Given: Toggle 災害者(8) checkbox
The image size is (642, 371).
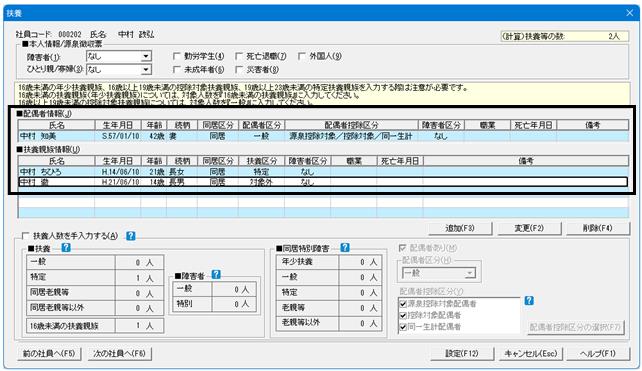Looking at the screenshot, I should (x=240, y=70).
